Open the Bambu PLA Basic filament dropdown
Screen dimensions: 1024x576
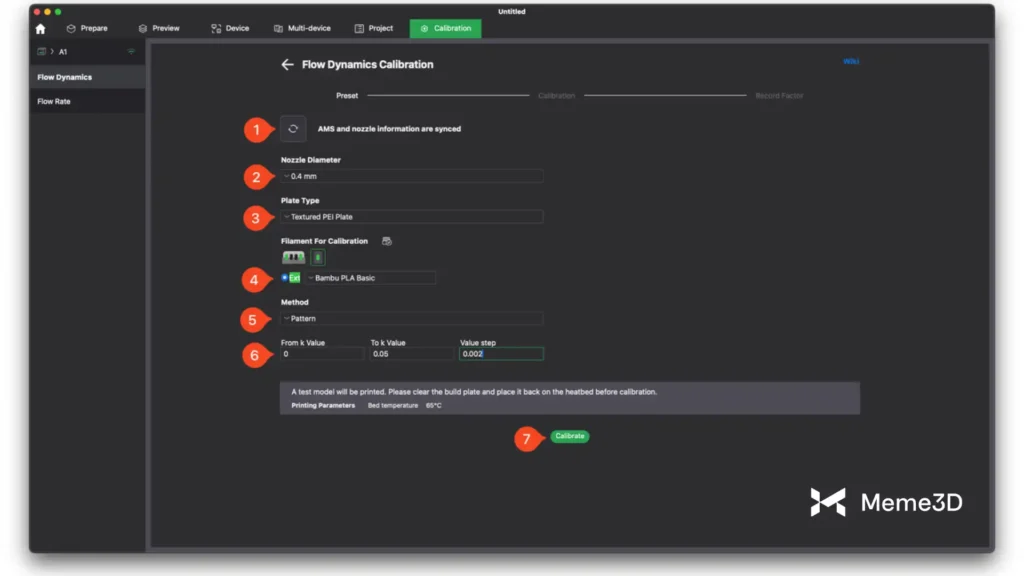point(370,277)
